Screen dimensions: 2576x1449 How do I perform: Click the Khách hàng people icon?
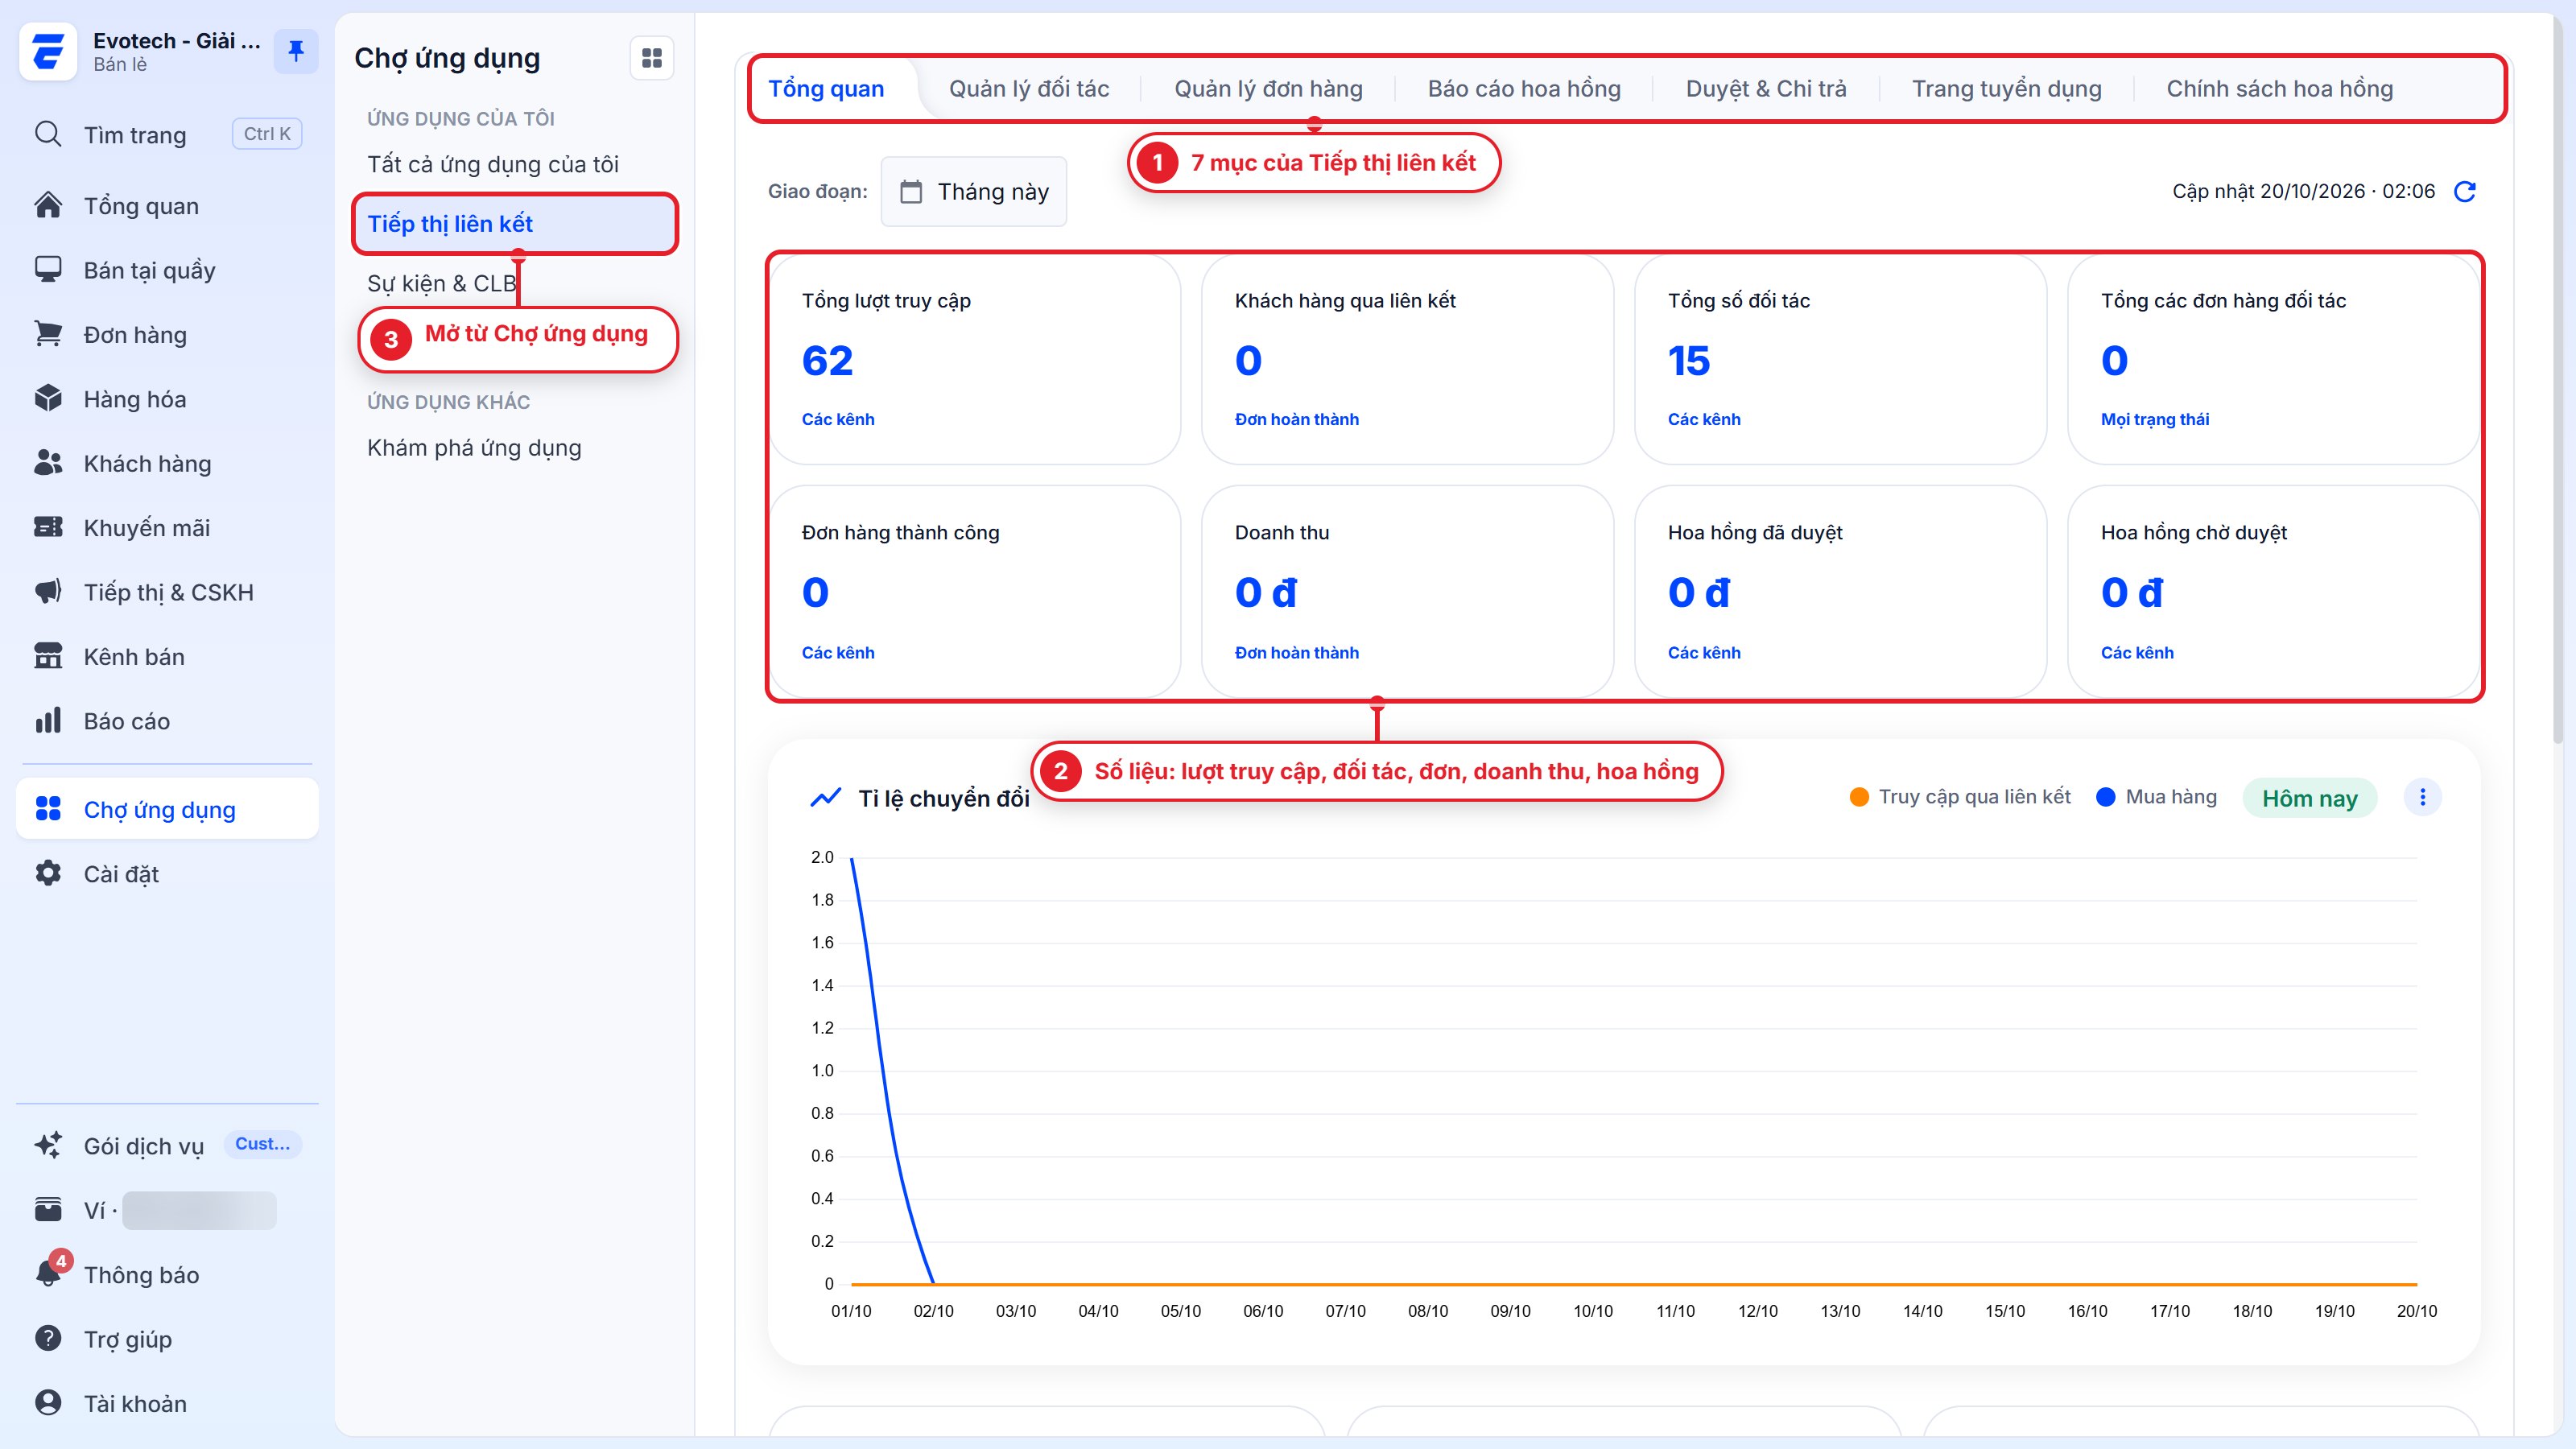48,463
